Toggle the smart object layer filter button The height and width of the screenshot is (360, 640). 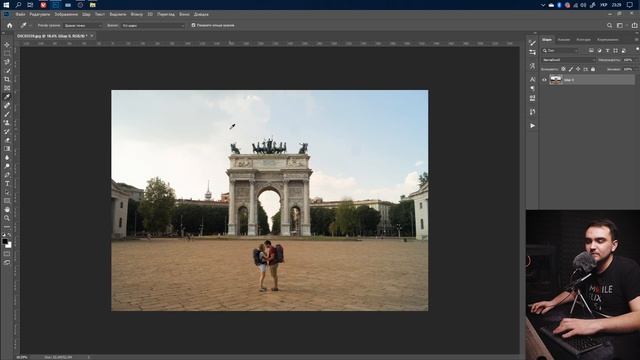coord(623,51)
